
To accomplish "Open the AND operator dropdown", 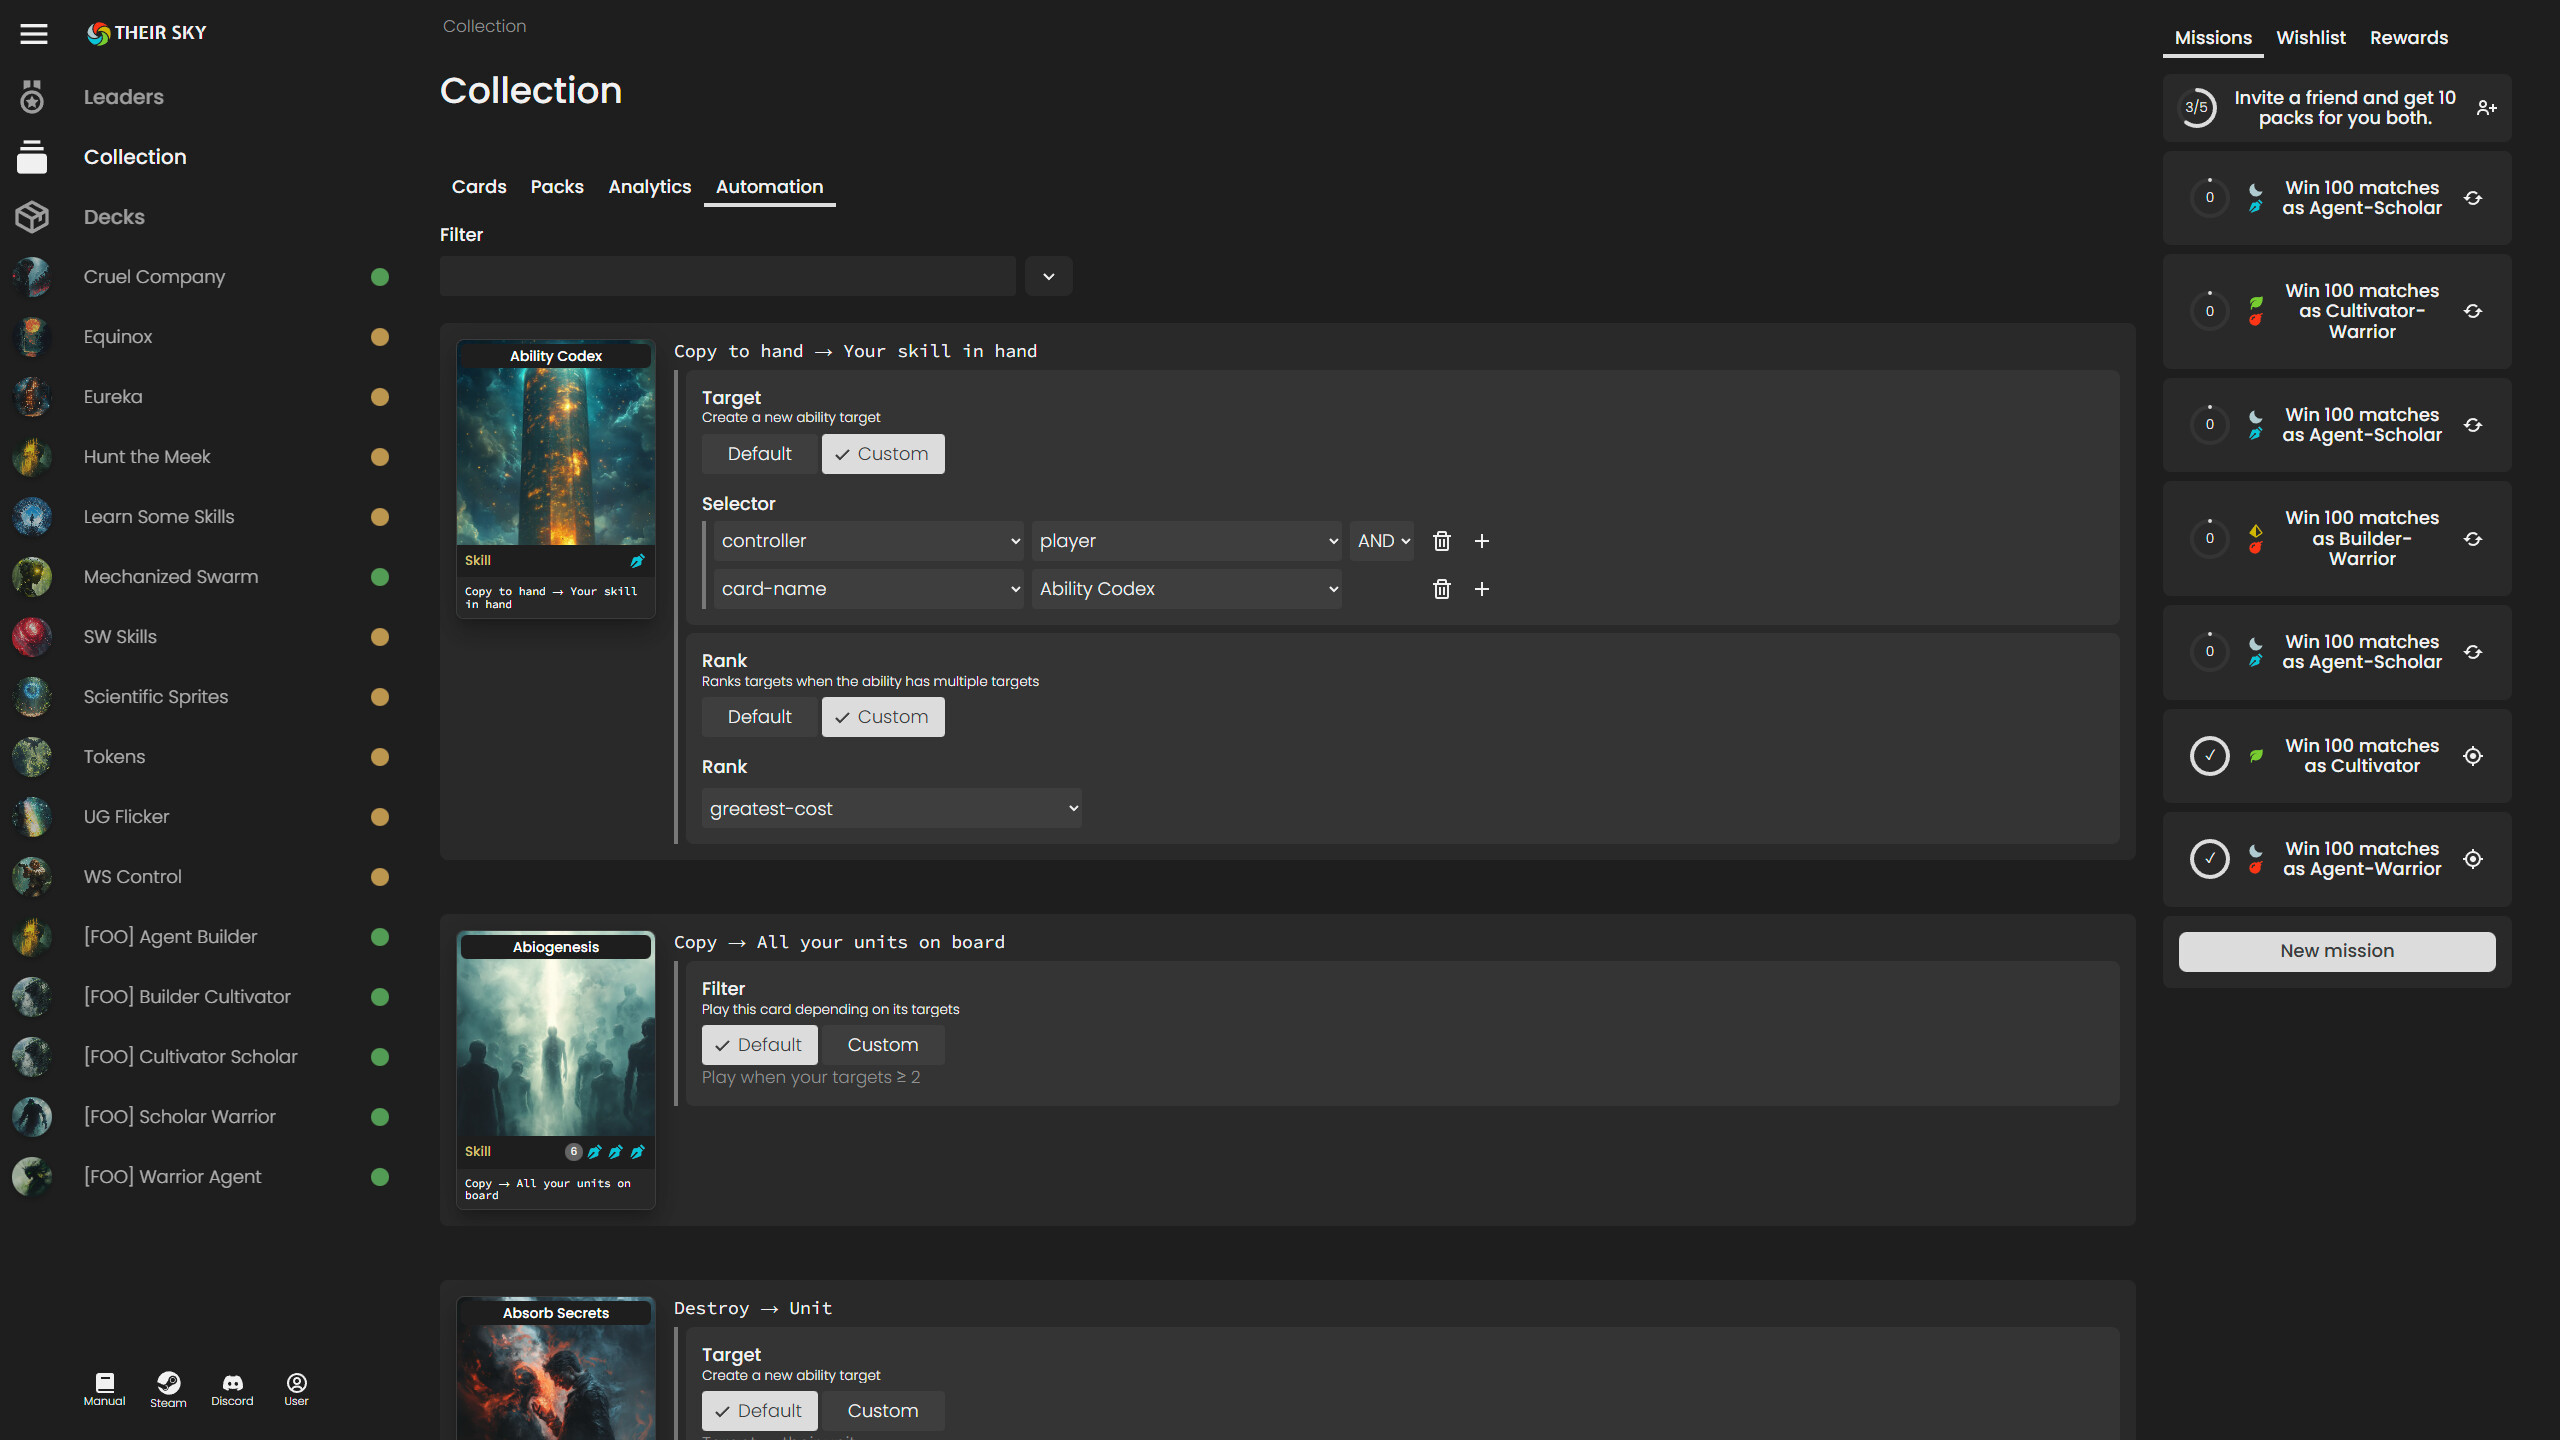I will pos(1381,540).
